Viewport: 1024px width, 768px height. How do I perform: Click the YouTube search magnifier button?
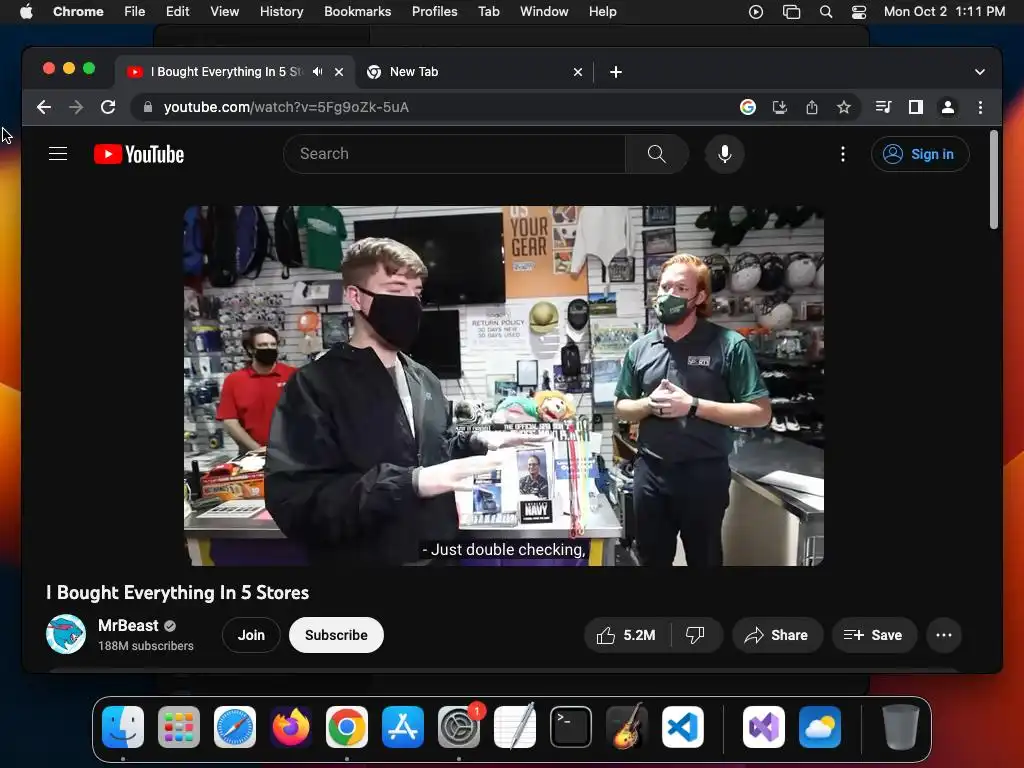point(656,154)
